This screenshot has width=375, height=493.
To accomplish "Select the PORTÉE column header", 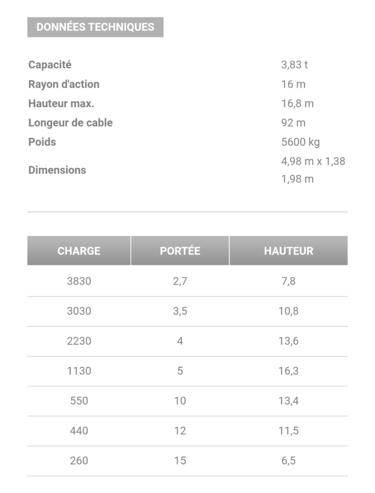I will click(180, 251).
